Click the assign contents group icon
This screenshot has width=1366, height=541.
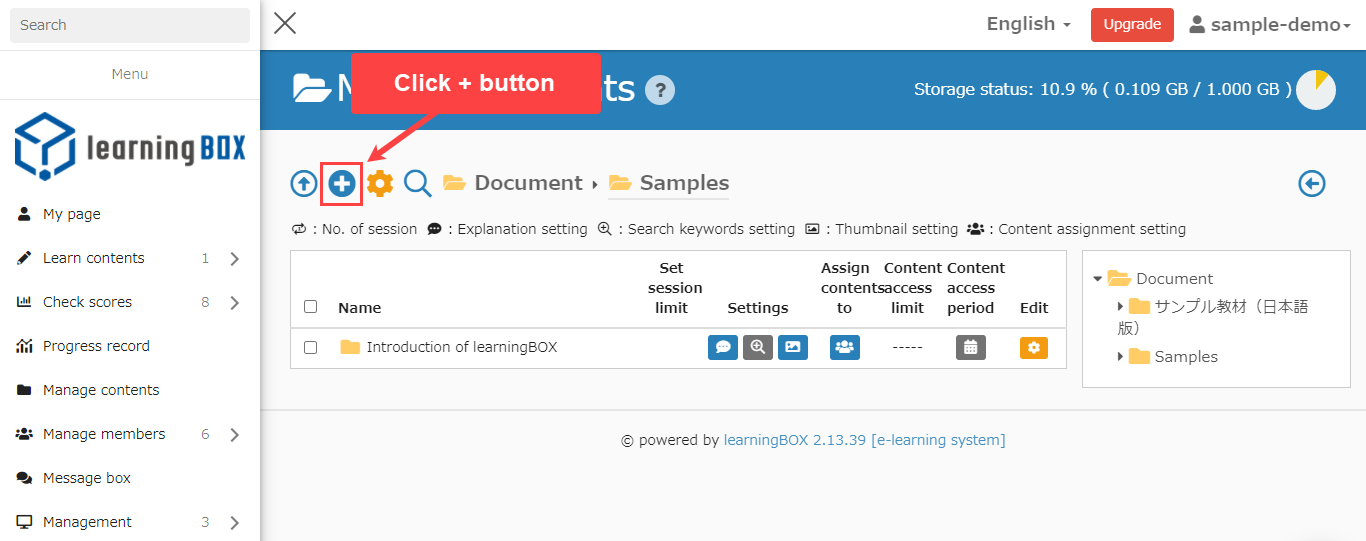(x=845, y=347)
